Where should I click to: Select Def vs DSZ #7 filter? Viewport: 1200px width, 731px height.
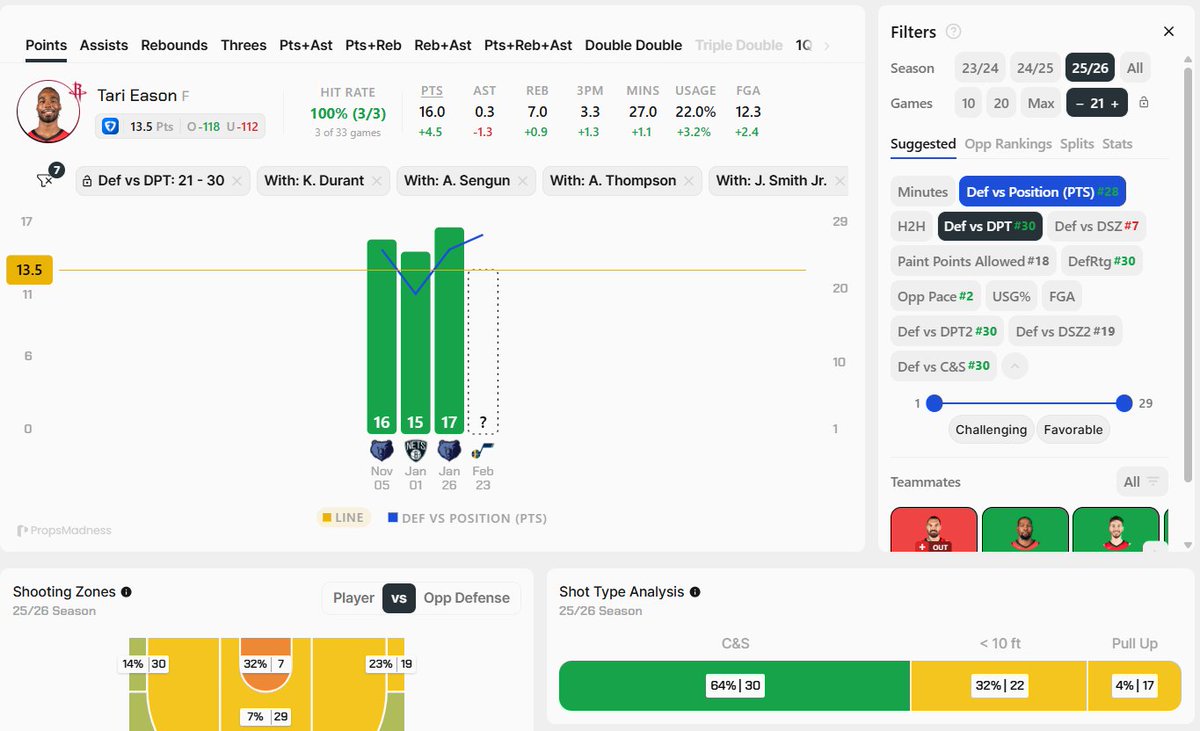1096,226
